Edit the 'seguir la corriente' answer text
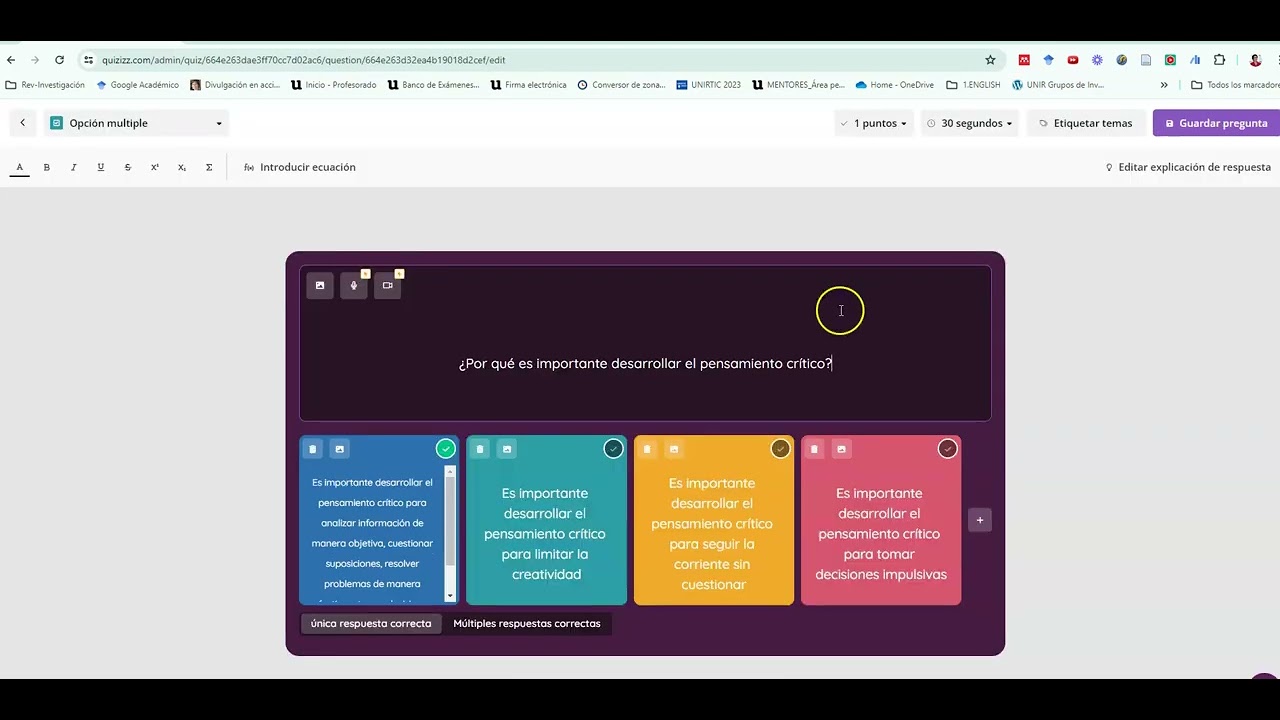The image size is (1280, 720). (x=712, y=534)
